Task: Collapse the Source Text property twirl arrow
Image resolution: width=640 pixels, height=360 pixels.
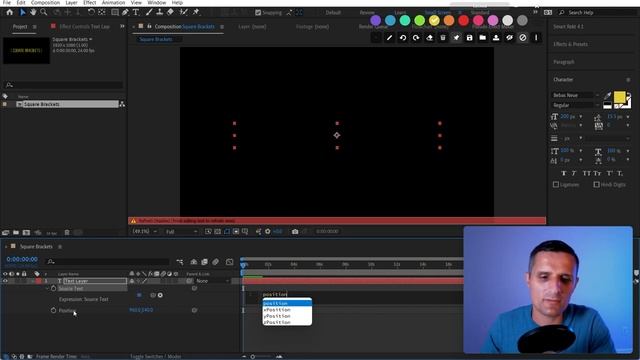Action: (47, 288)
